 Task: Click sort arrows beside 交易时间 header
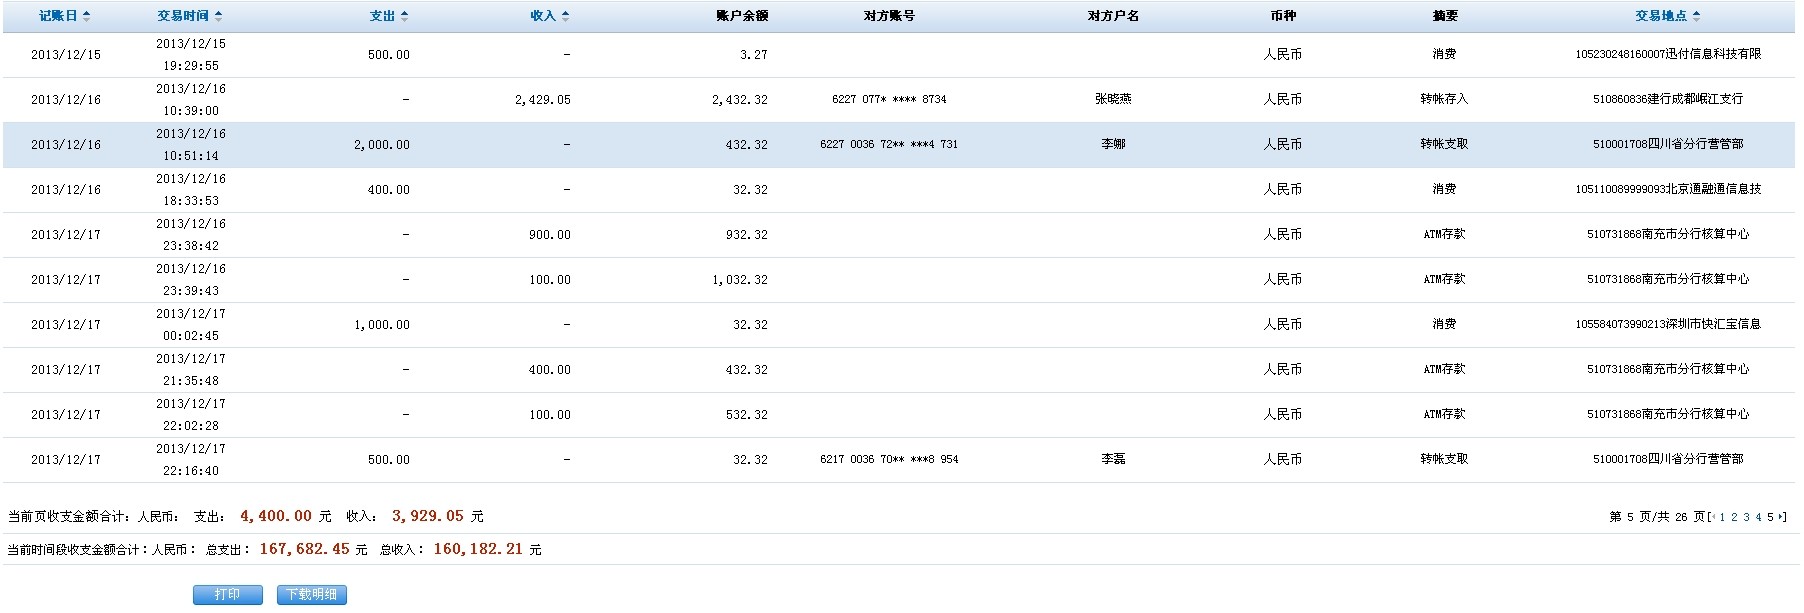[219, 16]
